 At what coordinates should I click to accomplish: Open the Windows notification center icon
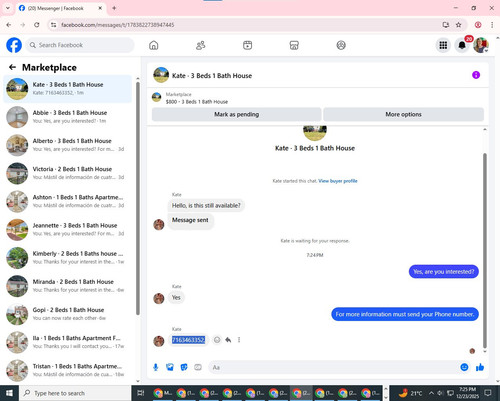coord(488,393)
